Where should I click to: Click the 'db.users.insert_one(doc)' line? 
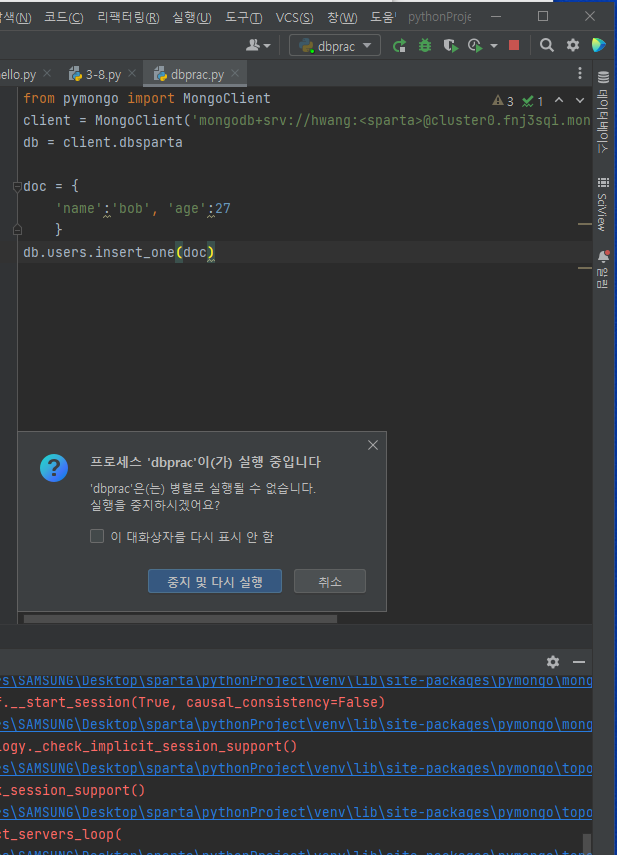click(119, 252)
